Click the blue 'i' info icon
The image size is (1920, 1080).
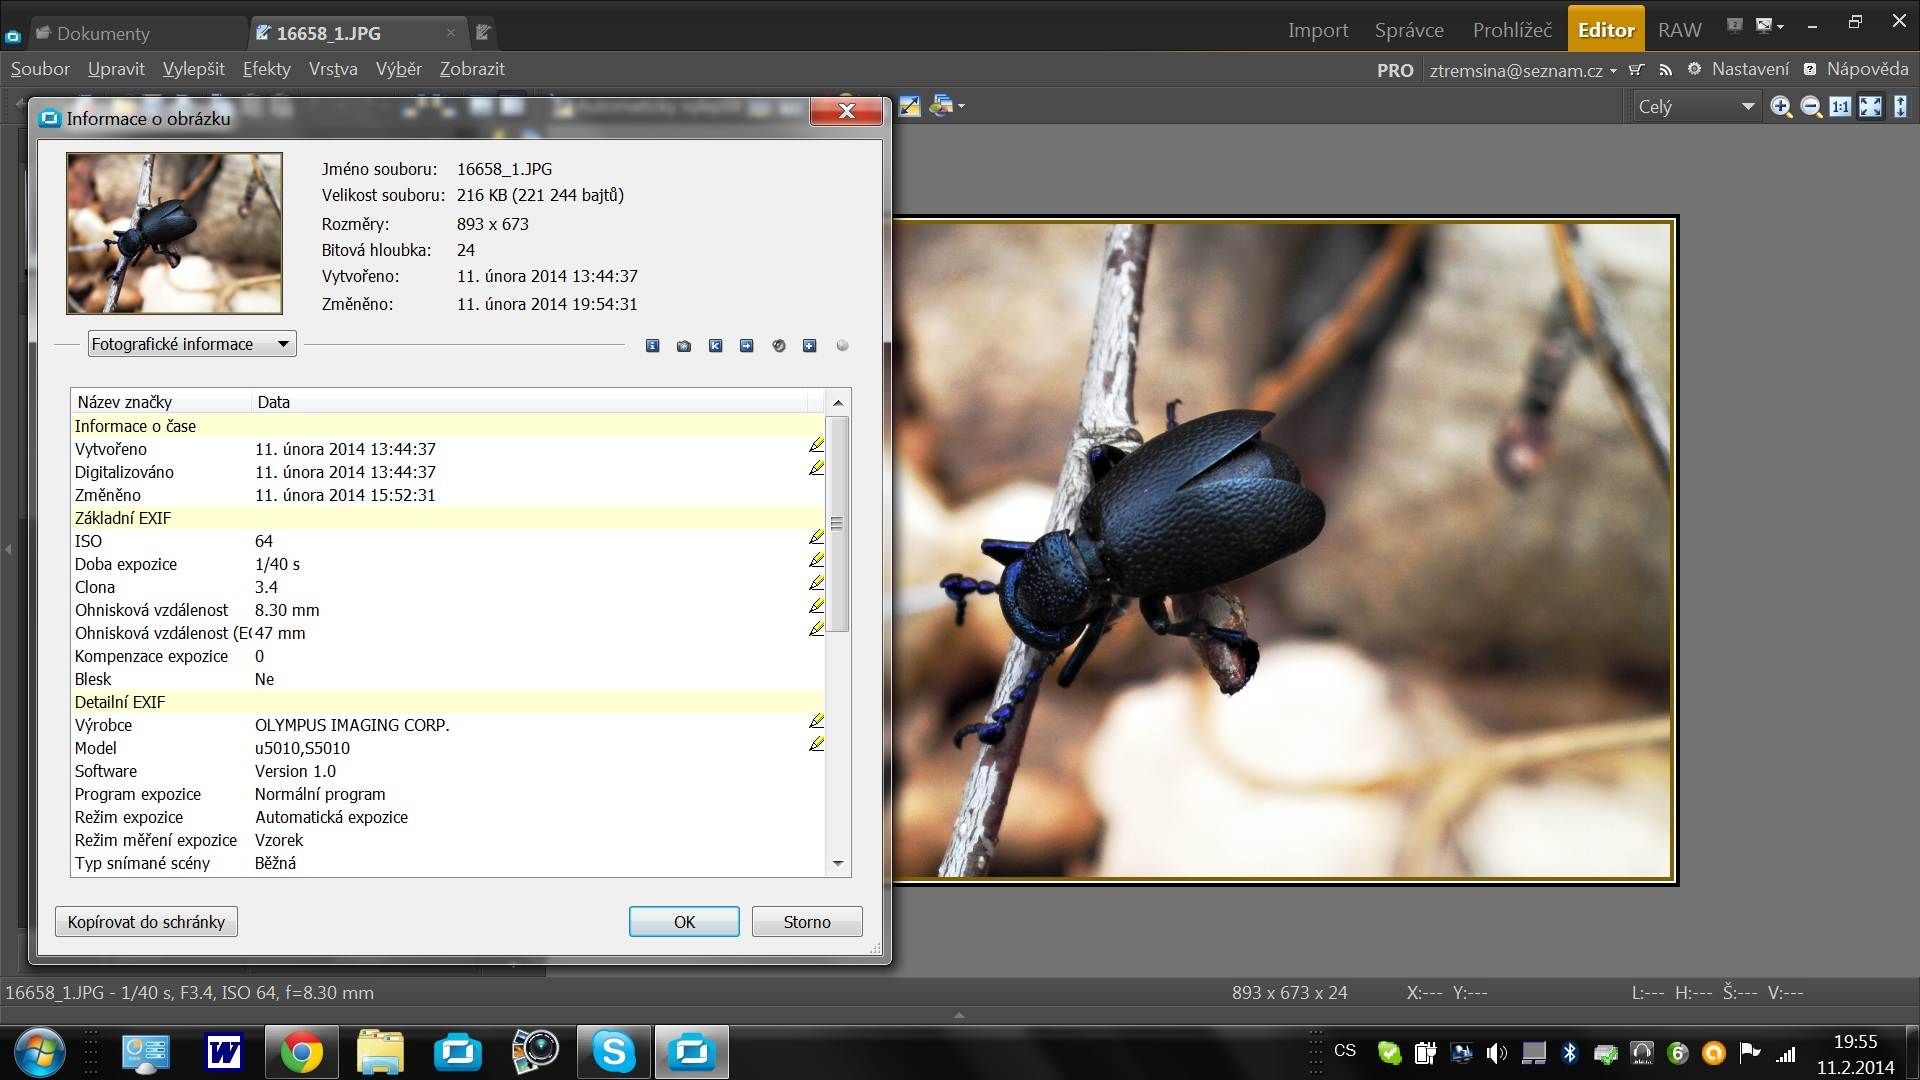tap(652, 346)
